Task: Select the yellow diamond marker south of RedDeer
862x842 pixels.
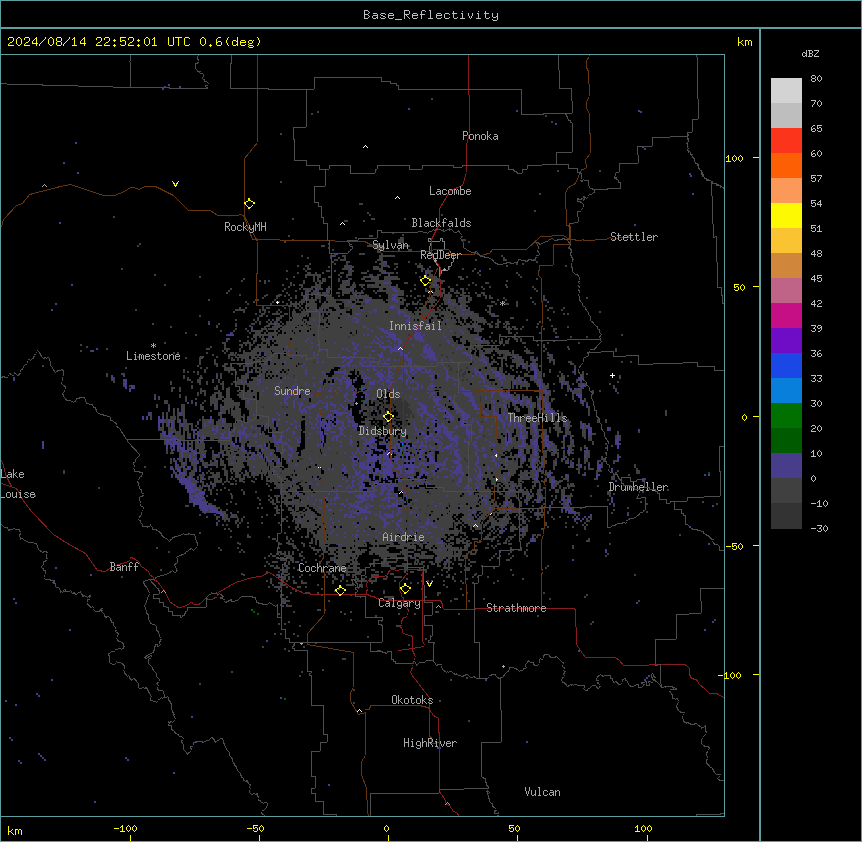Action: (426, 281)
